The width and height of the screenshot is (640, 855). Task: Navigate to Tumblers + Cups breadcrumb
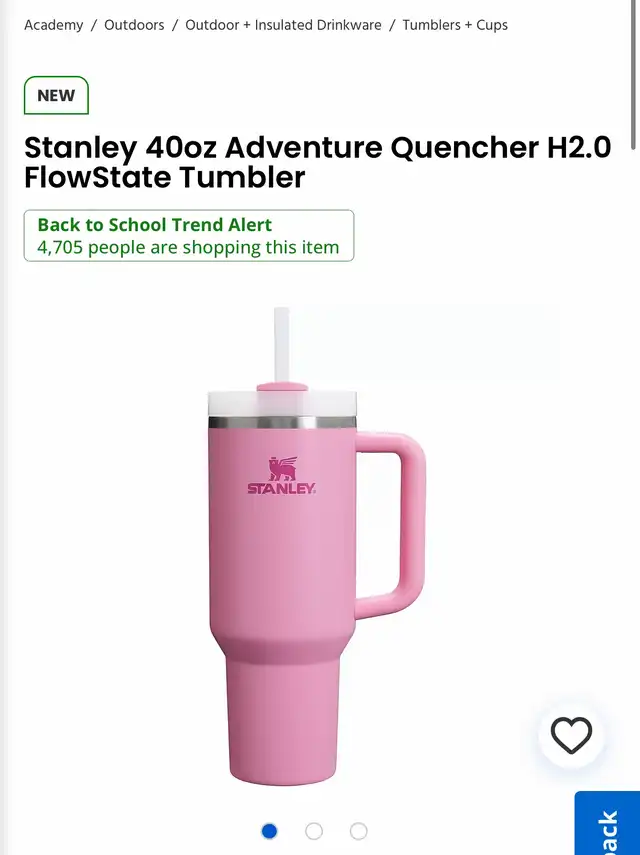455,25
